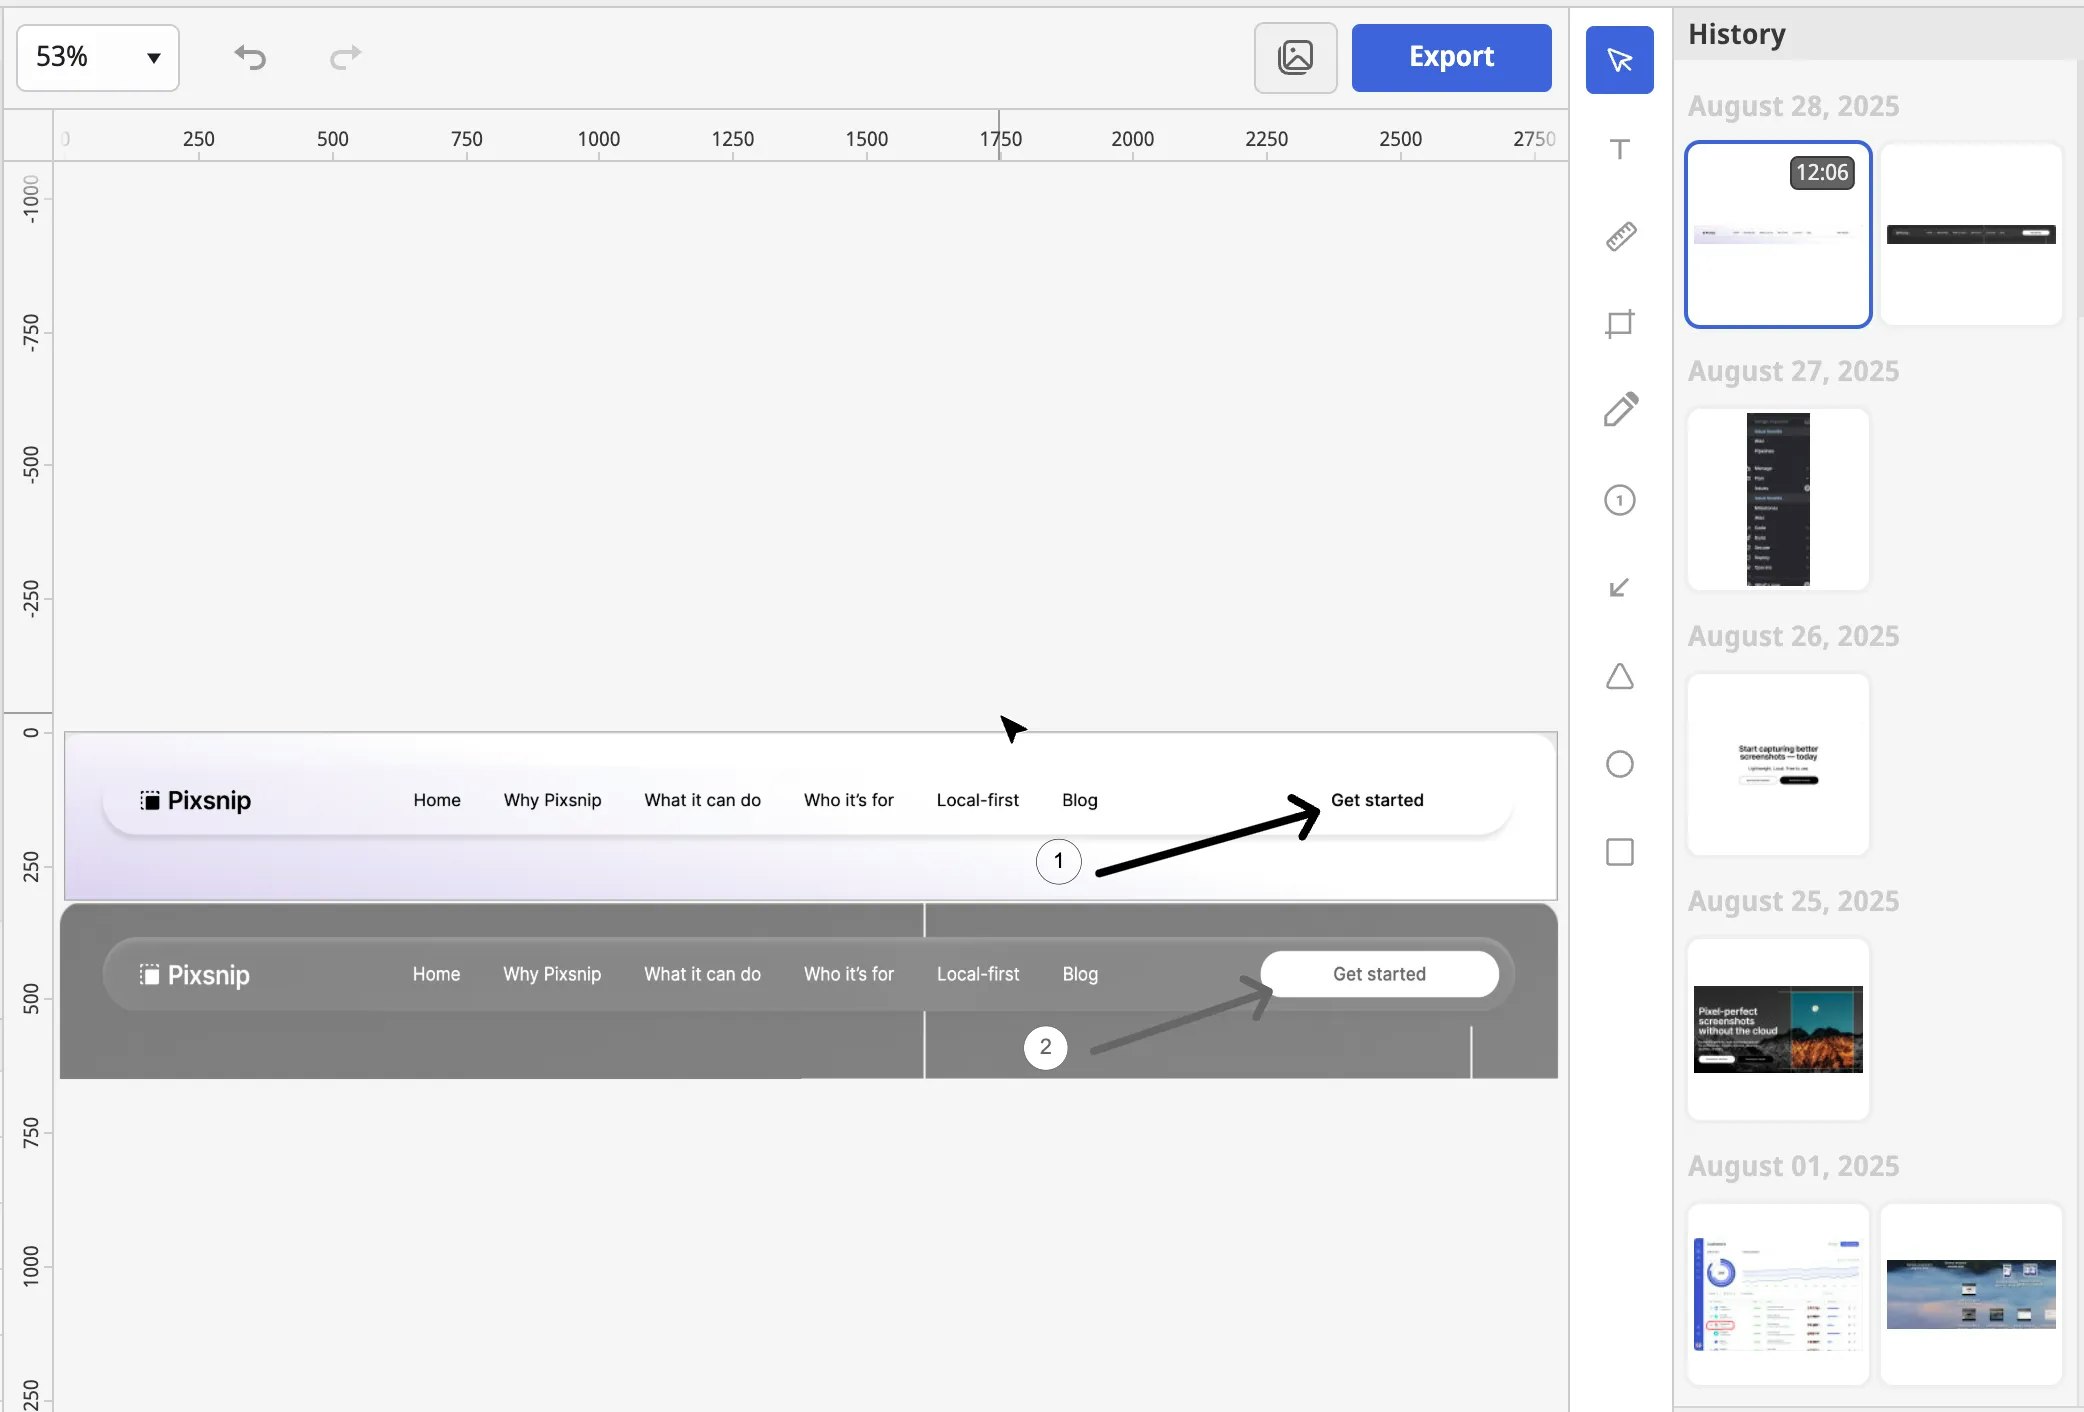Open the dark navbar thumbnail from August 28
Viewport: 2084px width, 1412px height.
[1970, 235]
